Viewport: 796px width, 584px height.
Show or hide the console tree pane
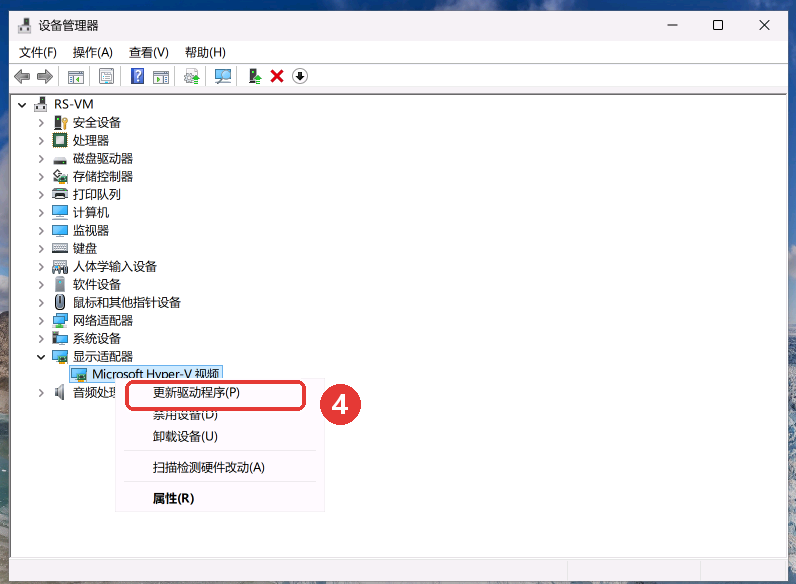pyautogui.click(x=76, y=77)
